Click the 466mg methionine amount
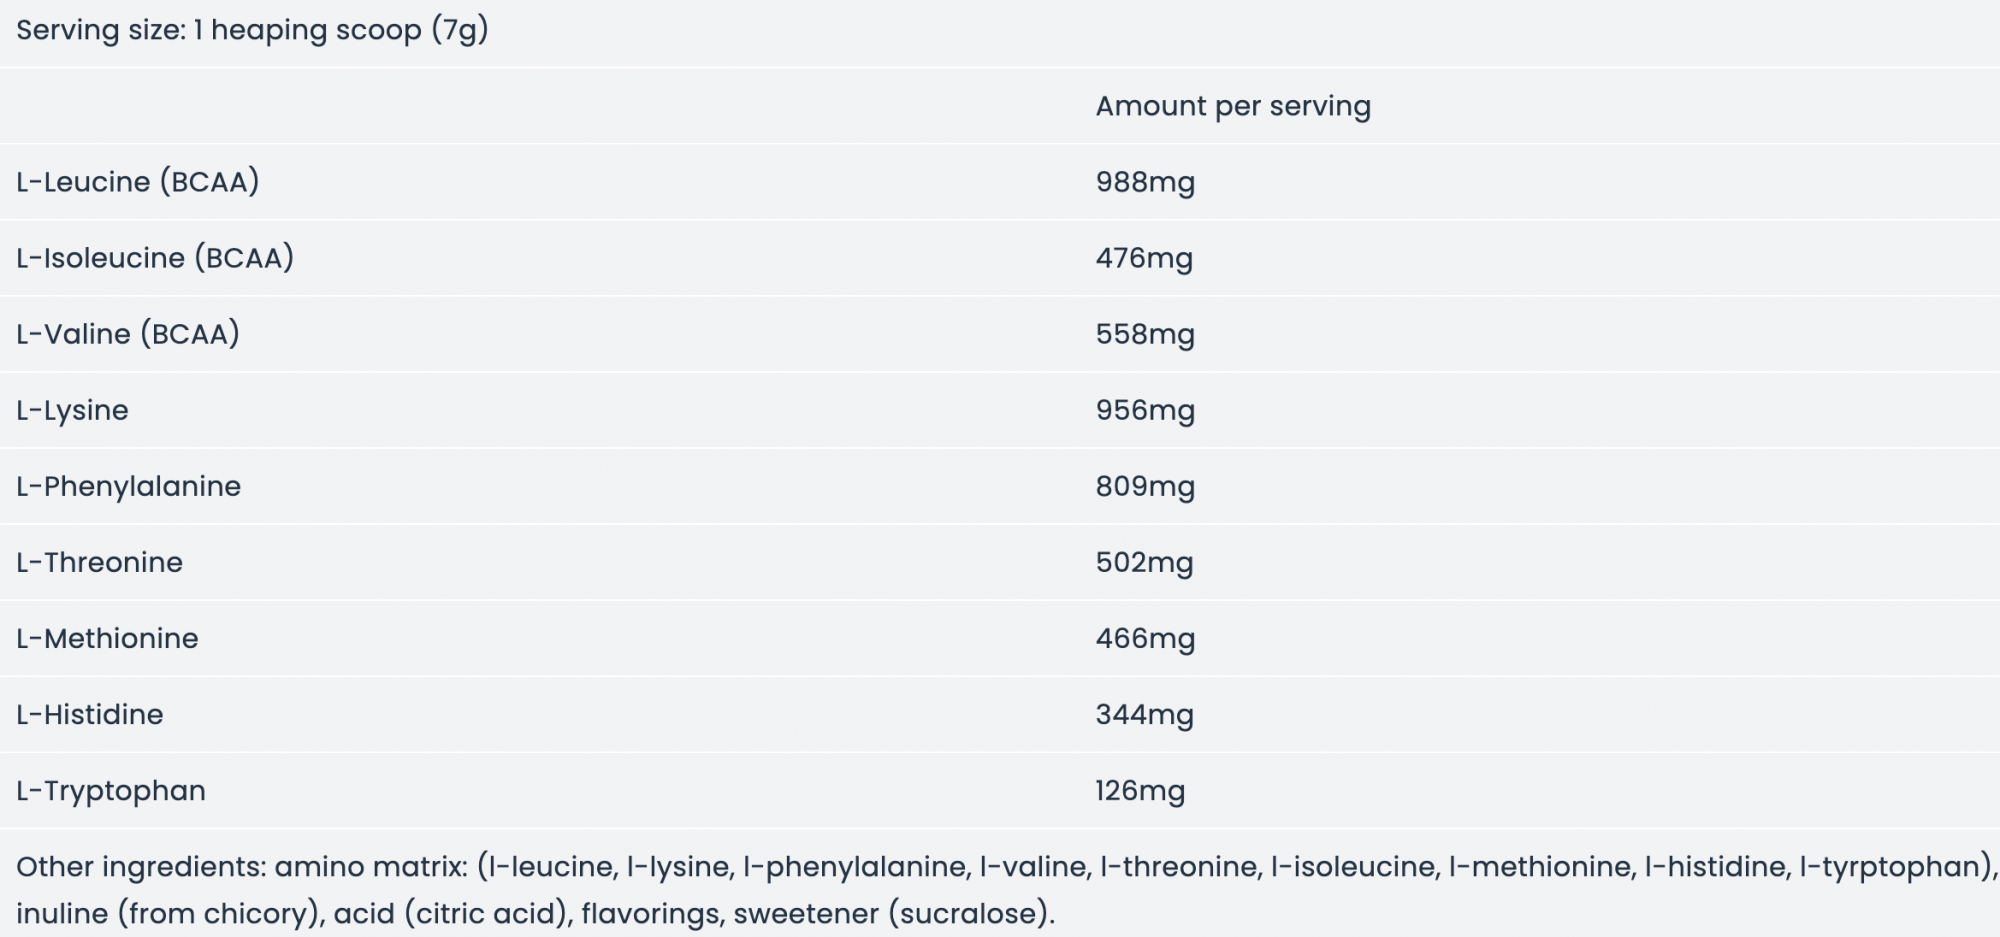 click(x=1145, y=639)
